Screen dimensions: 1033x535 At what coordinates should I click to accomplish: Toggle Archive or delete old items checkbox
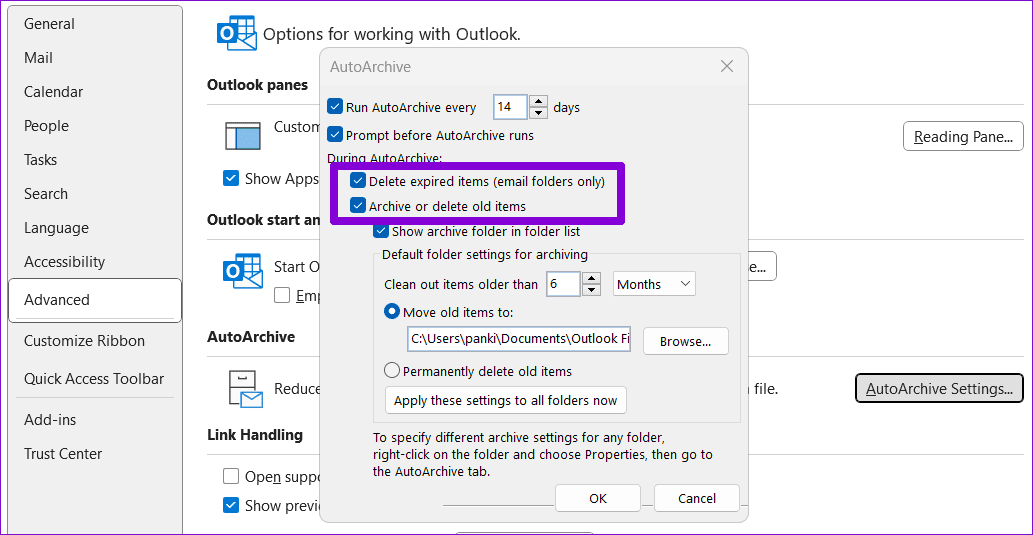pos(358,206)
